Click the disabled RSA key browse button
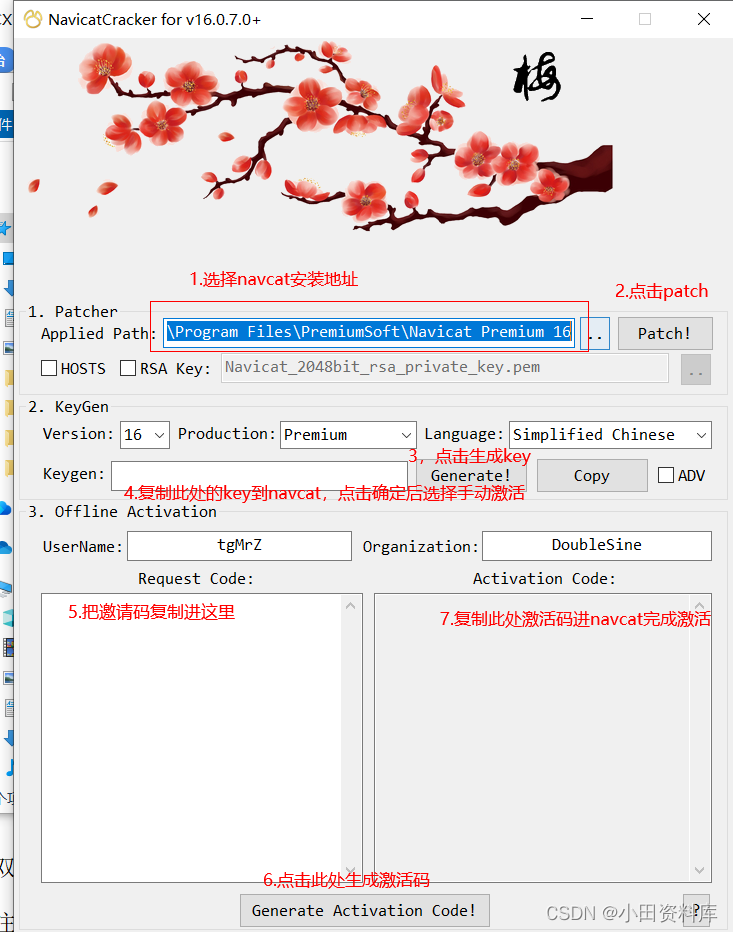Viewport: 733px width, 932px height. point(696,370)
